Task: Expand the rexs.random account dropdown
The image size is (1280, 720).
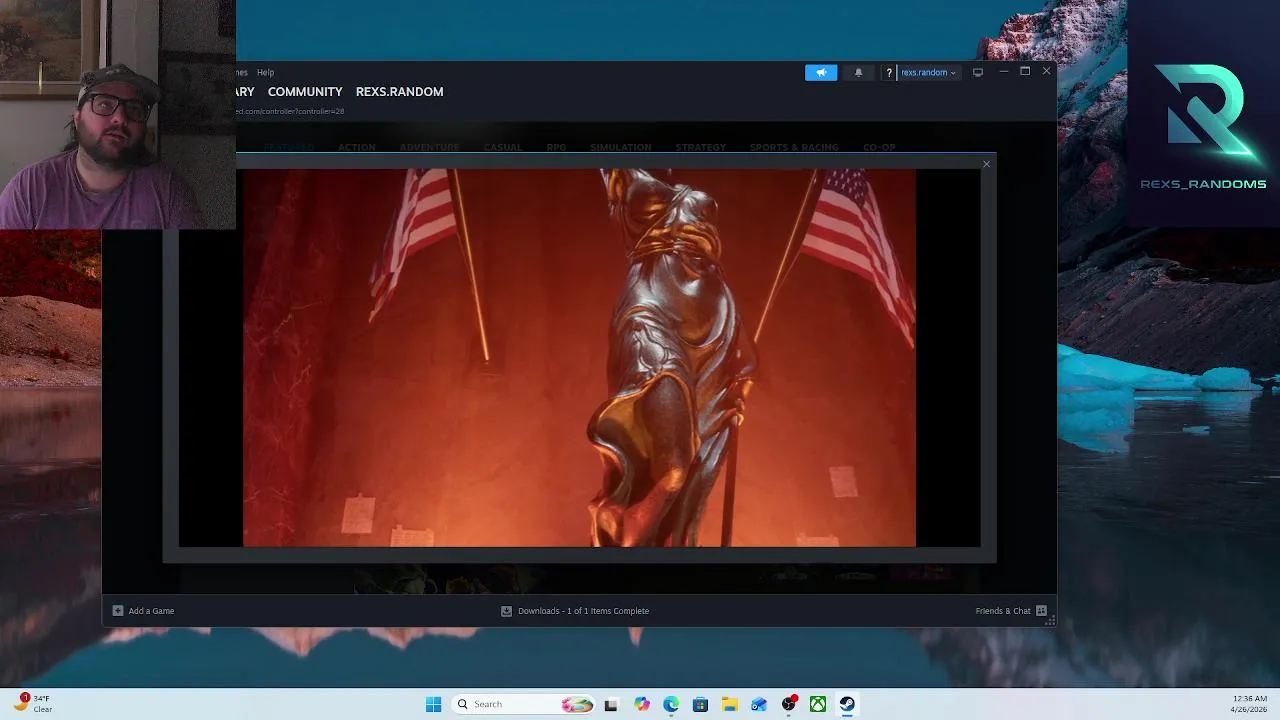Action: pos(928,72)
